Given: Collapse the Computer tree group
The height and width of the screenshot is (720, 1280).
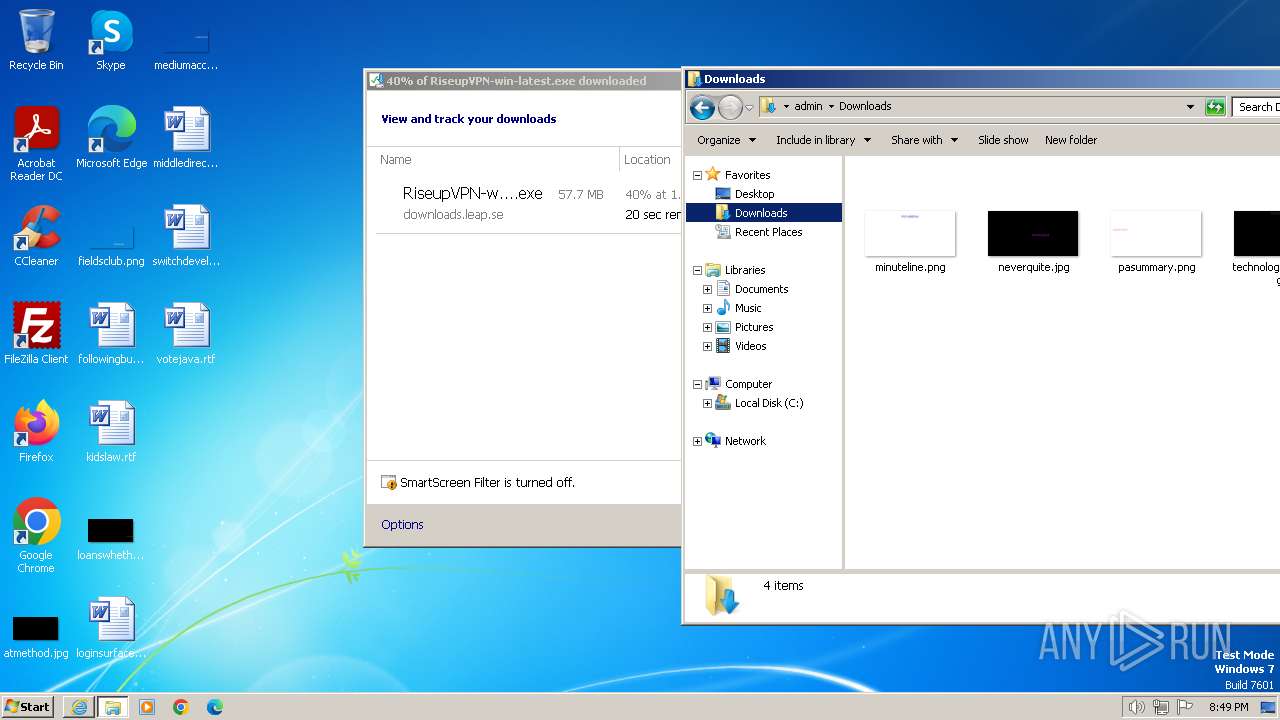Looking at the screenshot, I should coord(697,384).
